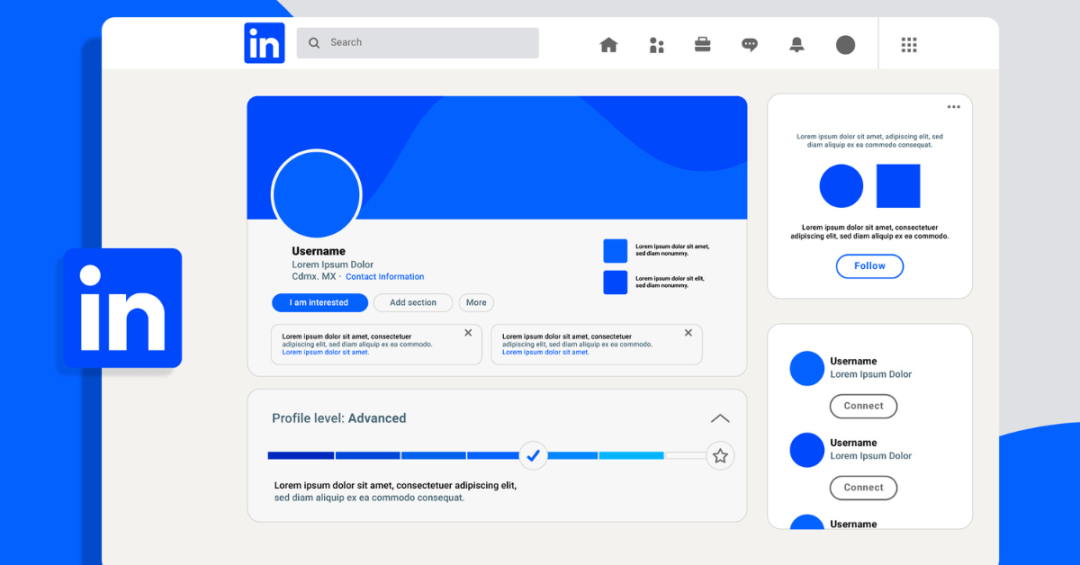1080x565 pixels.
Task: Open the More dropdown button
Action: [x=476, y=303]
